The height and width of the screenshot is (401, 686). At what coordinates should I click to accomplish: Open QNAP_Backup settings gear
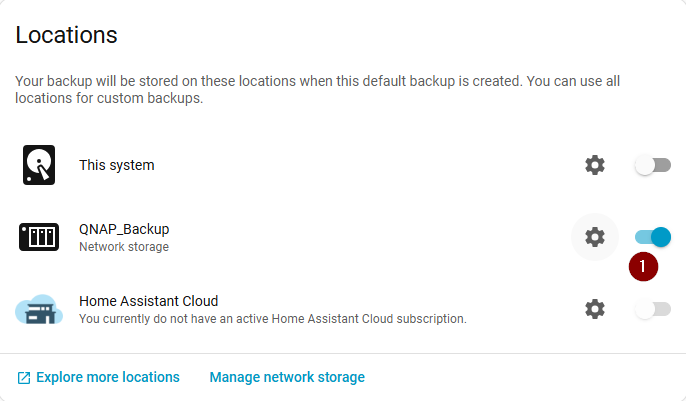tap(595, 237)
